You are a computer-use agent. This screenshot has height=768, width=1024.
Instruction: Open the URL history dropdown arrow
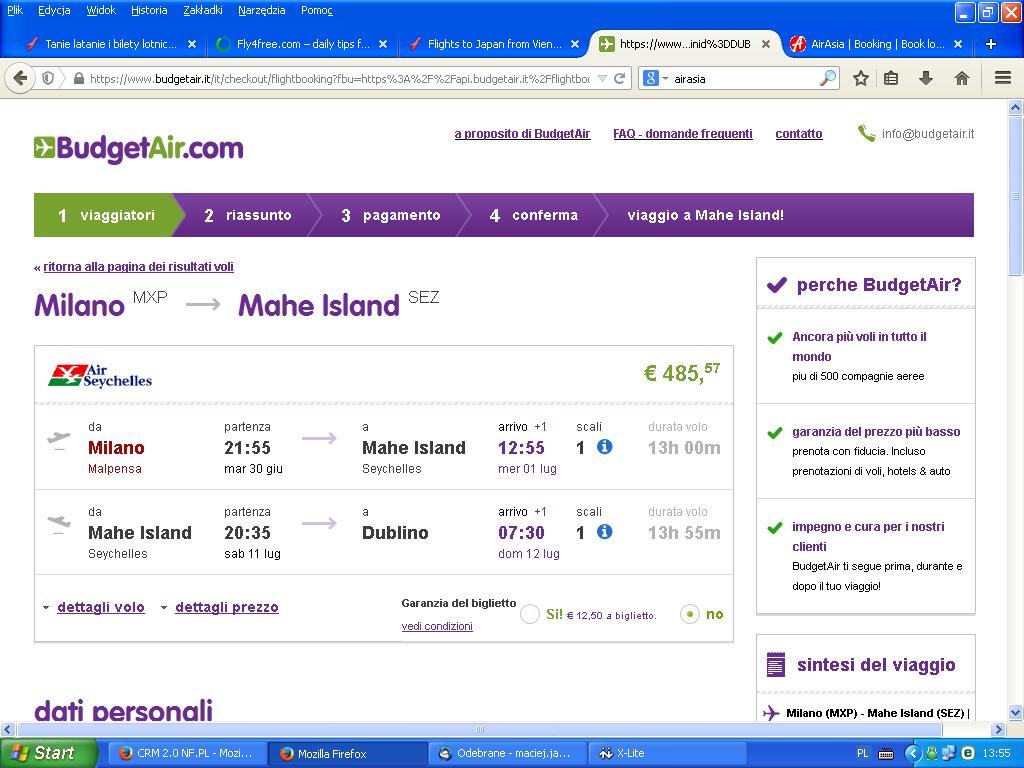[602, 78]
